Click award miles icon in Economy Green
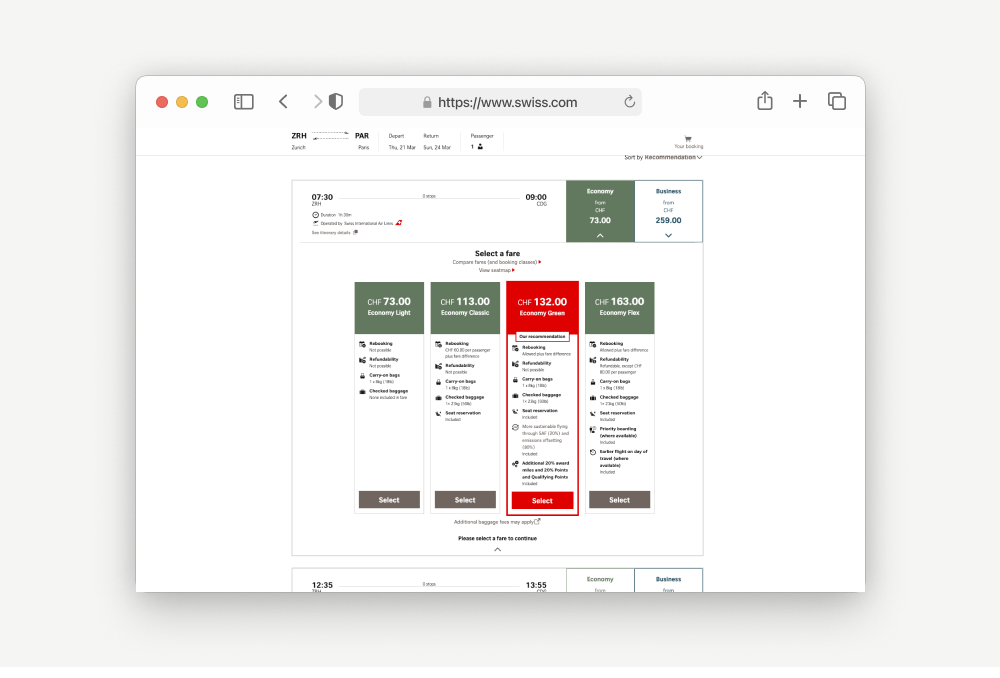 (x=515, y=464)
